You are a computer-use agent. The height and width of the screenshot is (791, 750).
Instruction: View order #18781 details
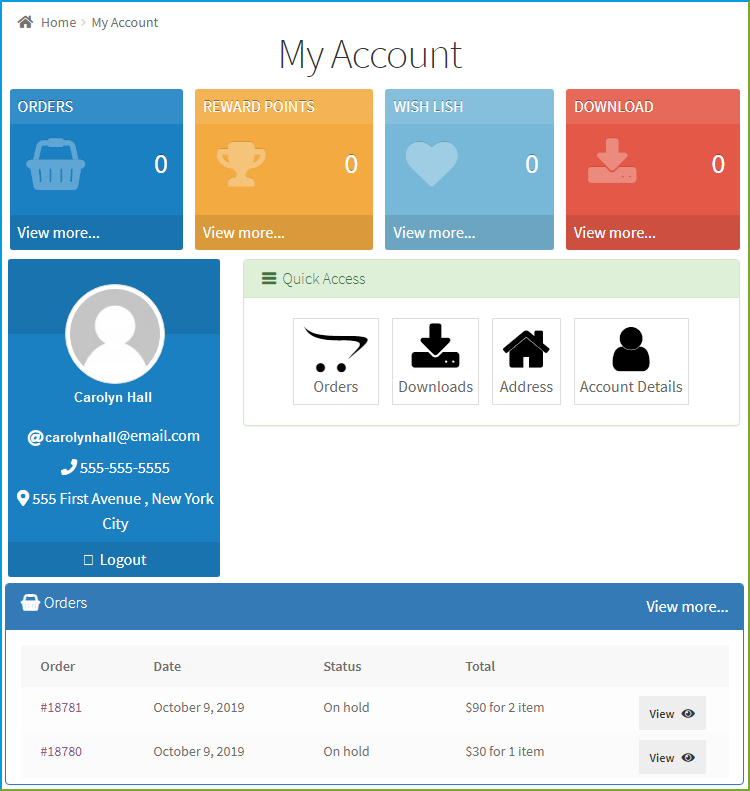[x=672, y=714]
